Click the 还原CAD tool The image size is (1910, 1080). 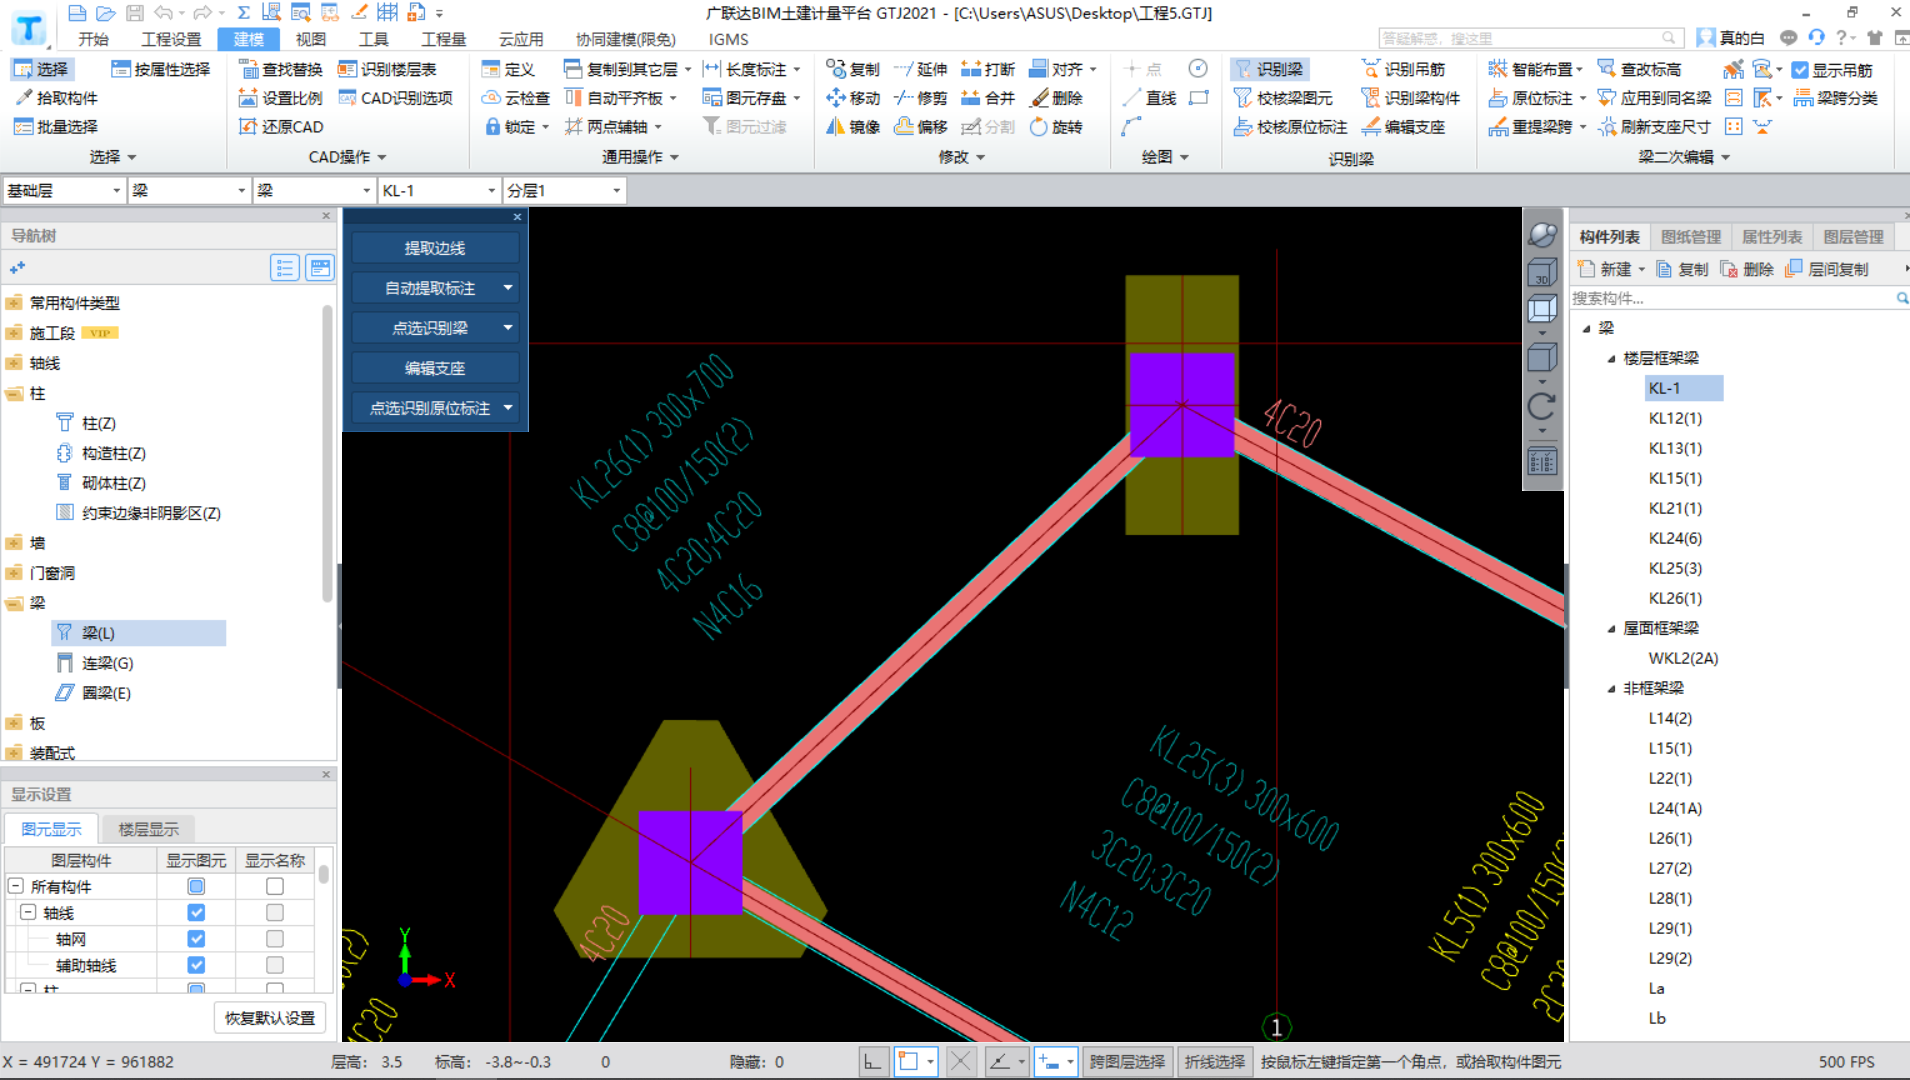click(x=280, y=127)
